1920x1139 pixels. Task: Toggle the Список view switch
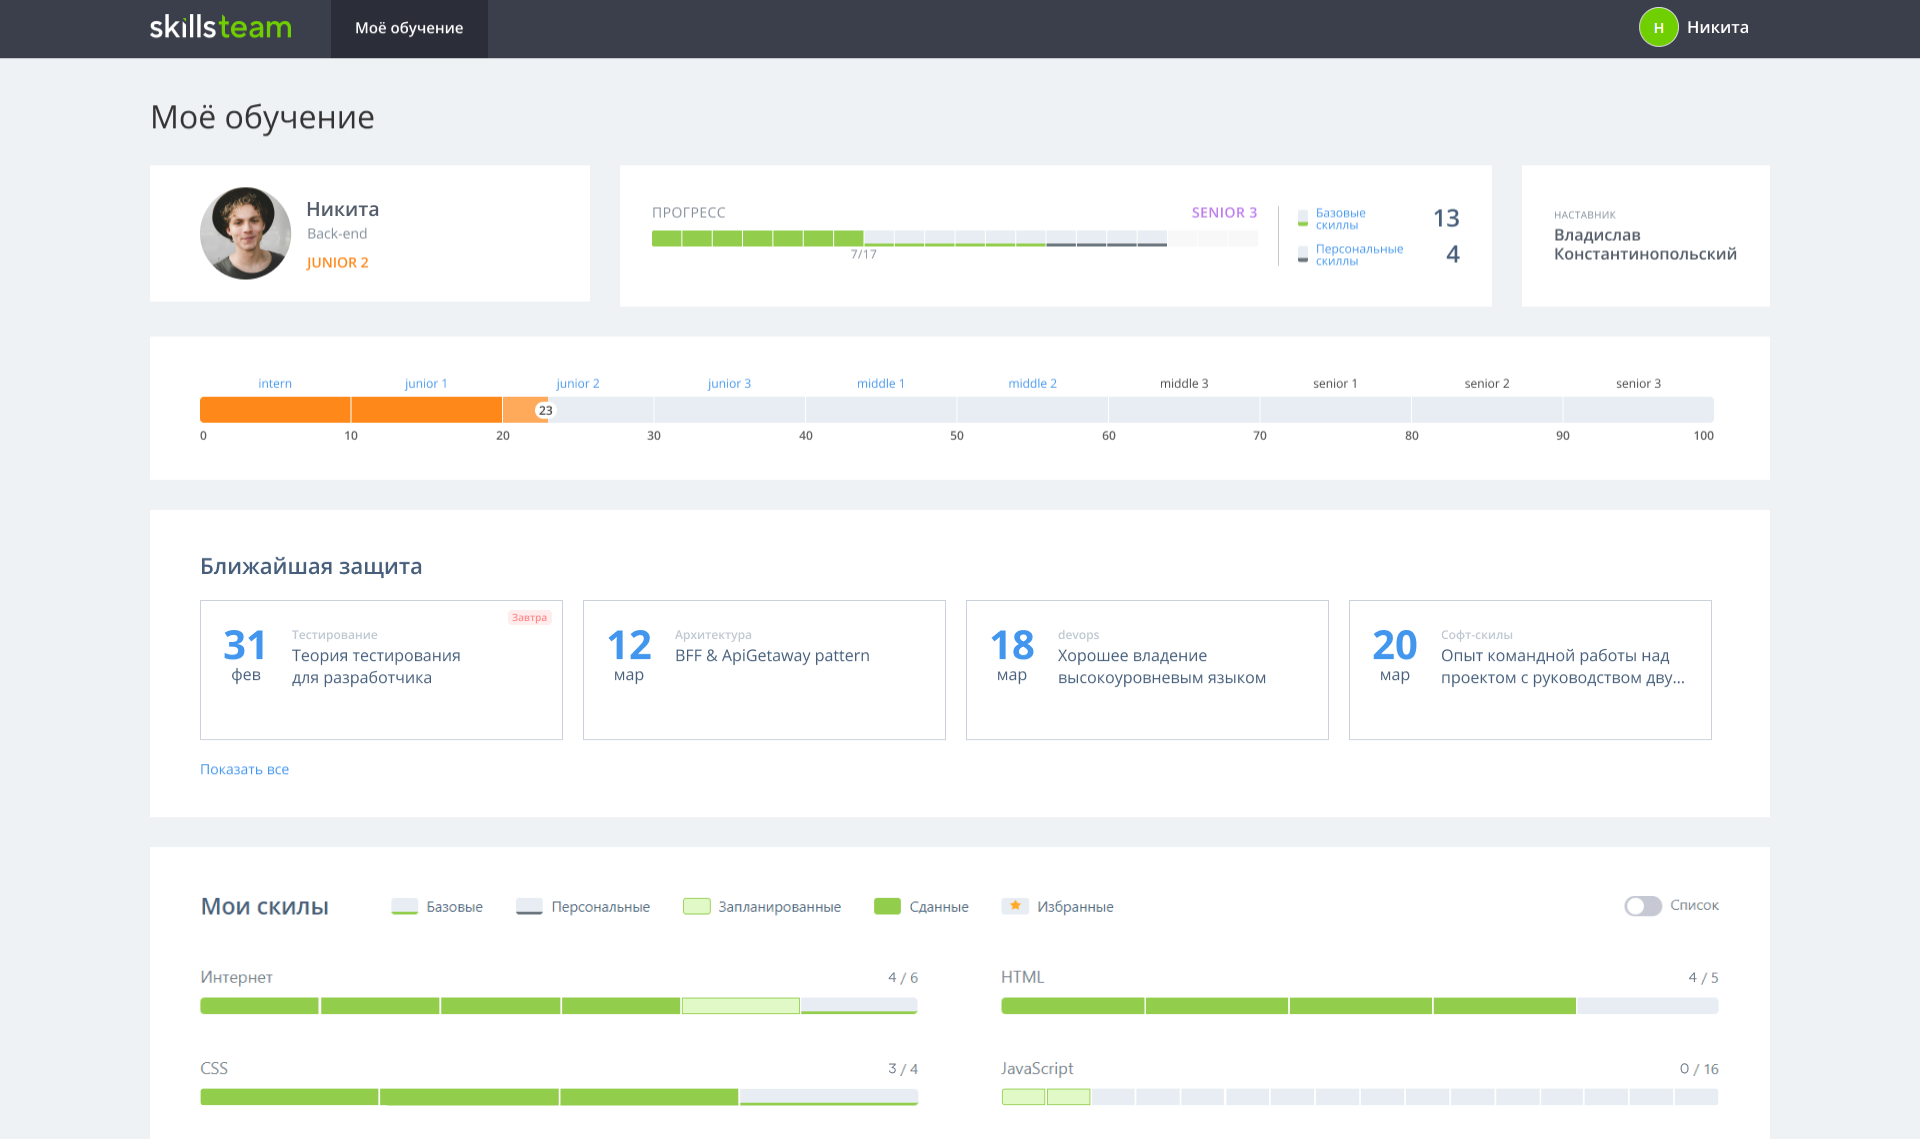1642,905
